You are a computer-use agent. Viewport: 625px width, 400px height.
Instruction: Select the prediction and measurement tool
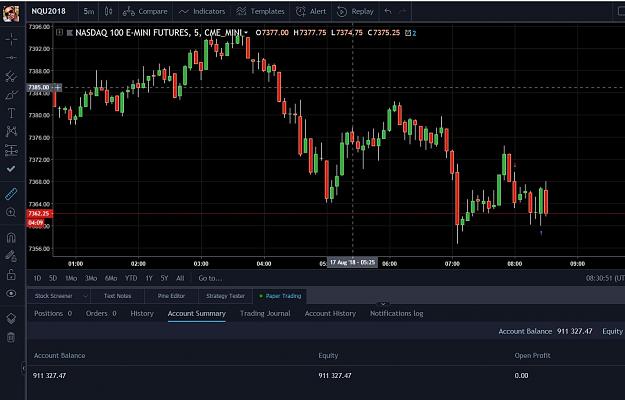pos(11,150)
